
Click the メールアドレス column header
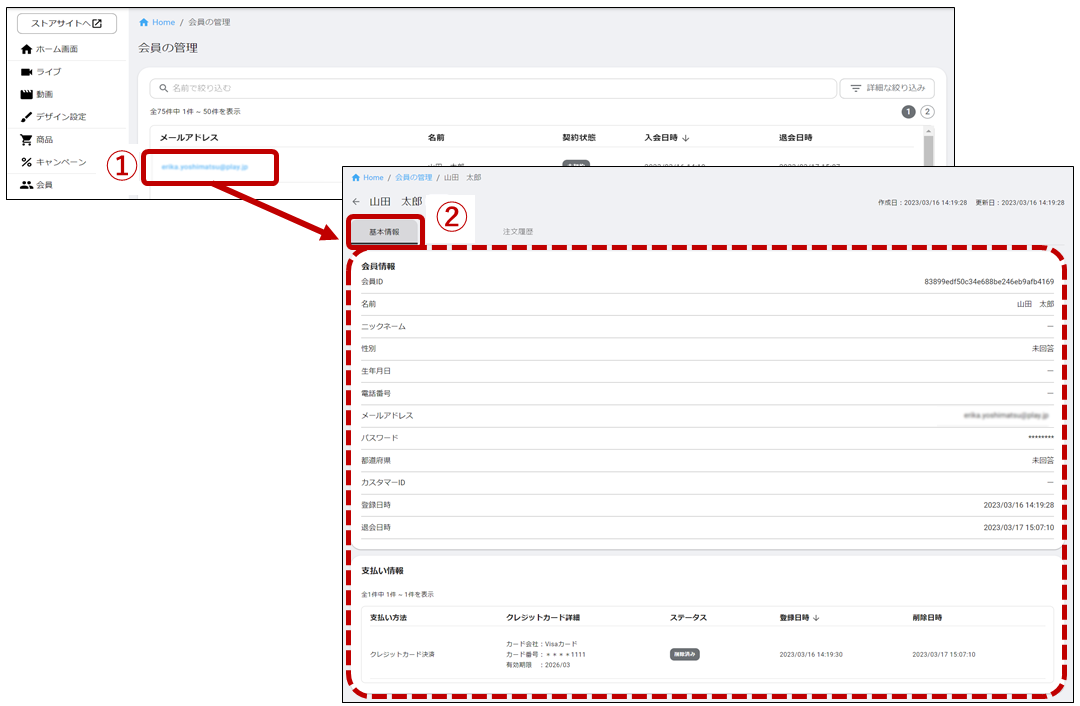(x=189, y=138)
